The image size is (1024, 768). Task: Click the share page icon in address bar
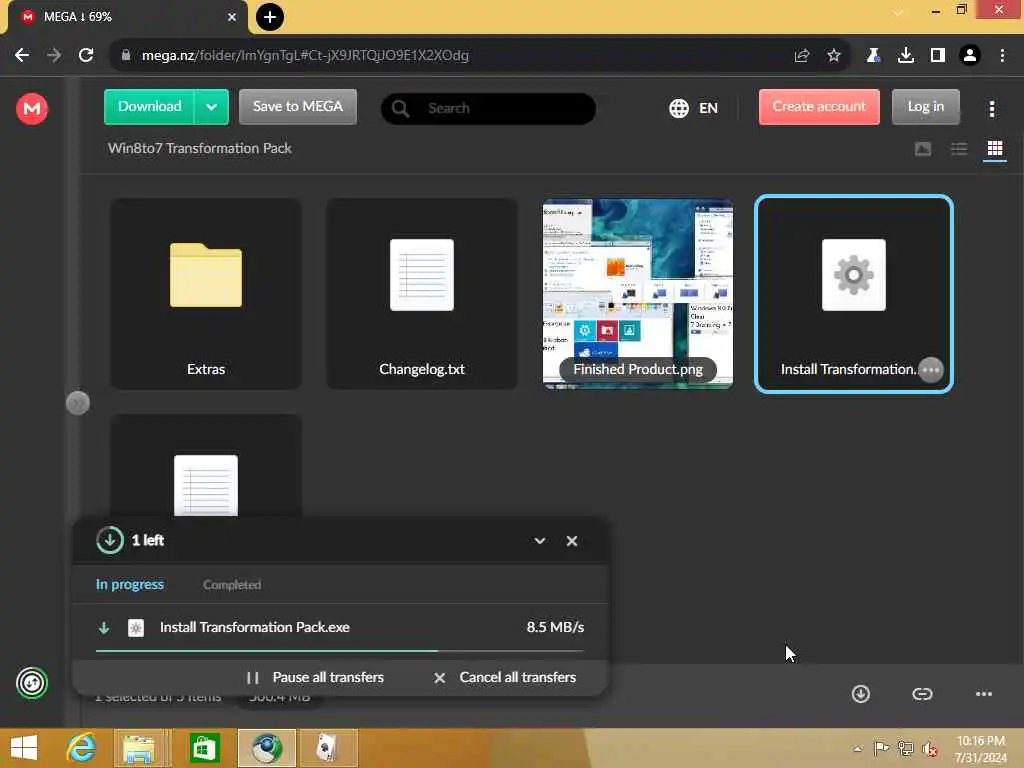pyautogui.click(x=802, y=56)
